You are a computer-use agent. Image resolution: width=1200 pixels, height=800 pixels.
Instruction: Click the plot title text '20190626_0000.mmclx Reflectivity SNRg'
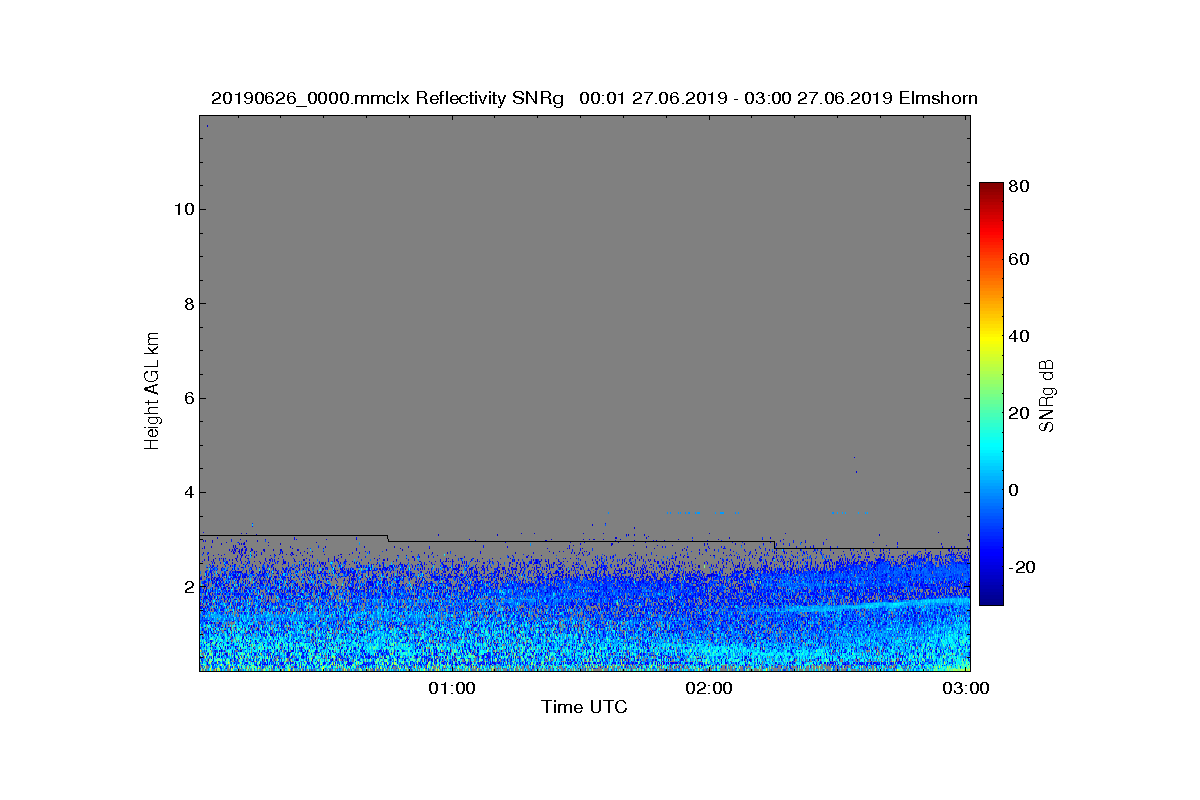point(388,98)
